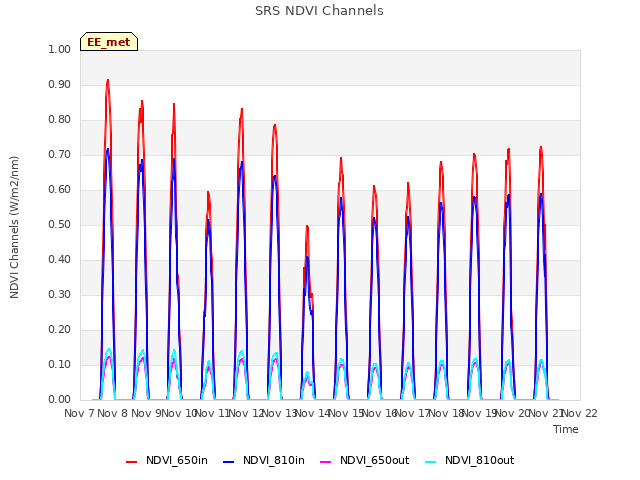
Task: Toggle the NDVI_810out legend entry
Action: tap(469, 460)
